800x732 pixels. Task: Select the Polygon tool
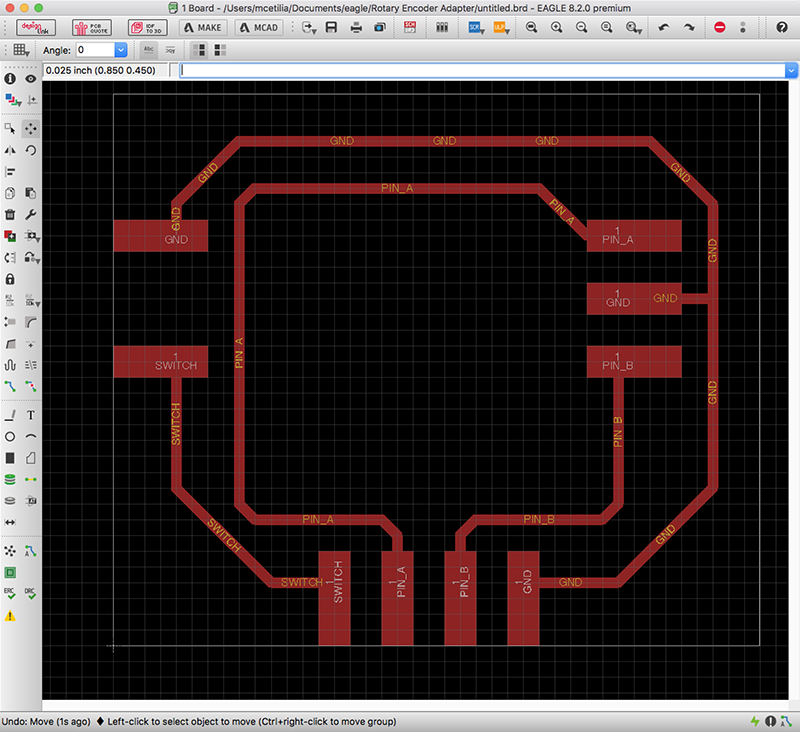[31, 458]
